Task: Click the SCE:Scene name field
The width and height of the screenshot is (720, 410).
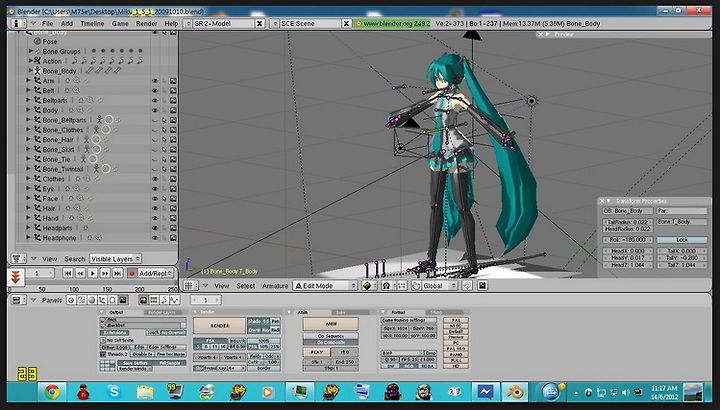Action: (311, 23)
